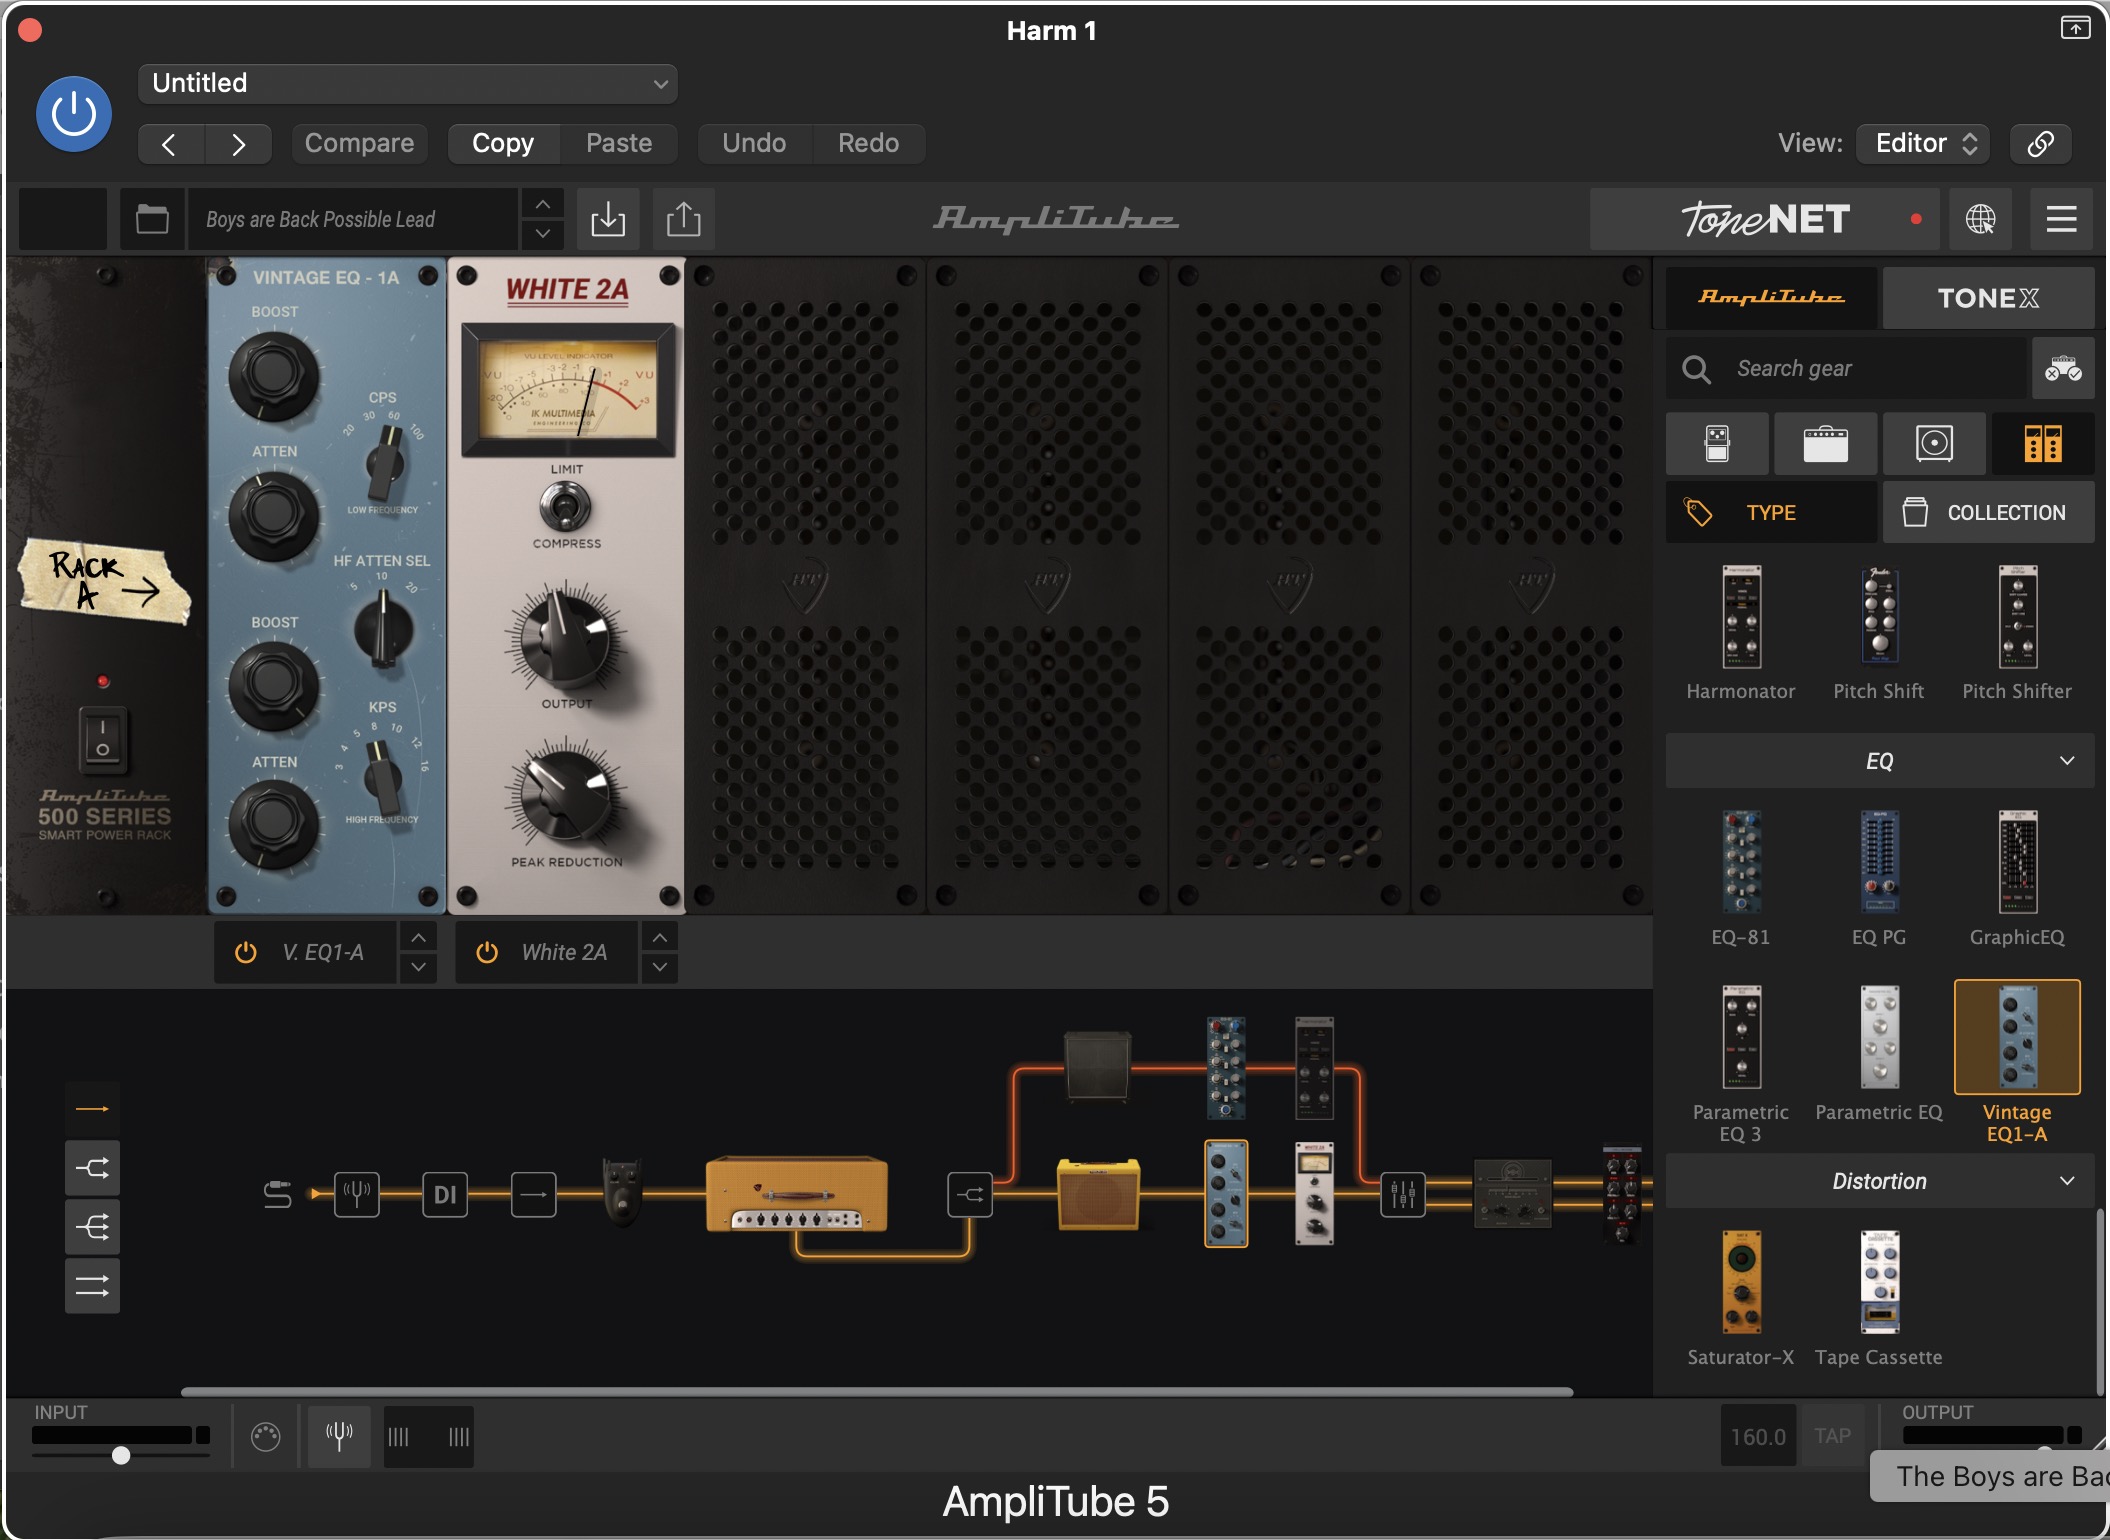This screenshot has width=2110, height=1540.
Task: Select the GraphicEQ module
Action: click(2017, 879)
